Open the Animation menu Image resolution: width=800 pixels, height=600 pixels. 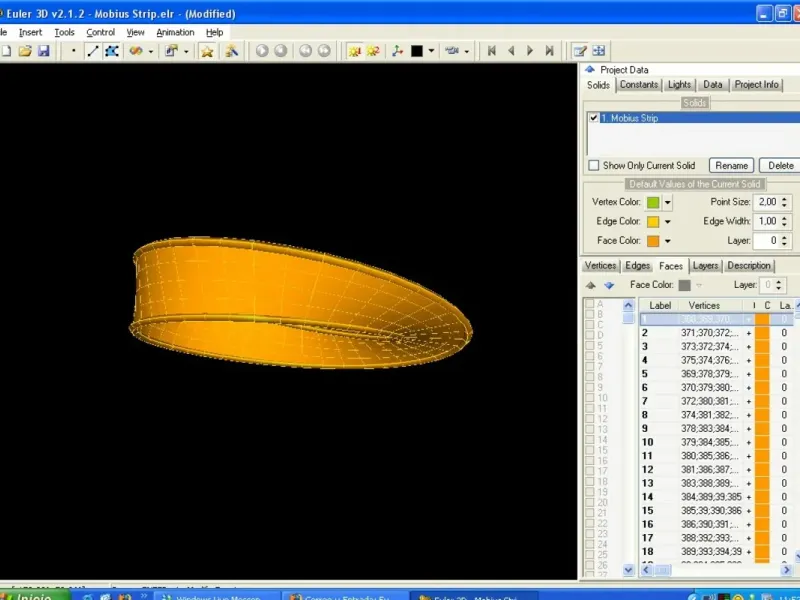(x=175, y=32)
